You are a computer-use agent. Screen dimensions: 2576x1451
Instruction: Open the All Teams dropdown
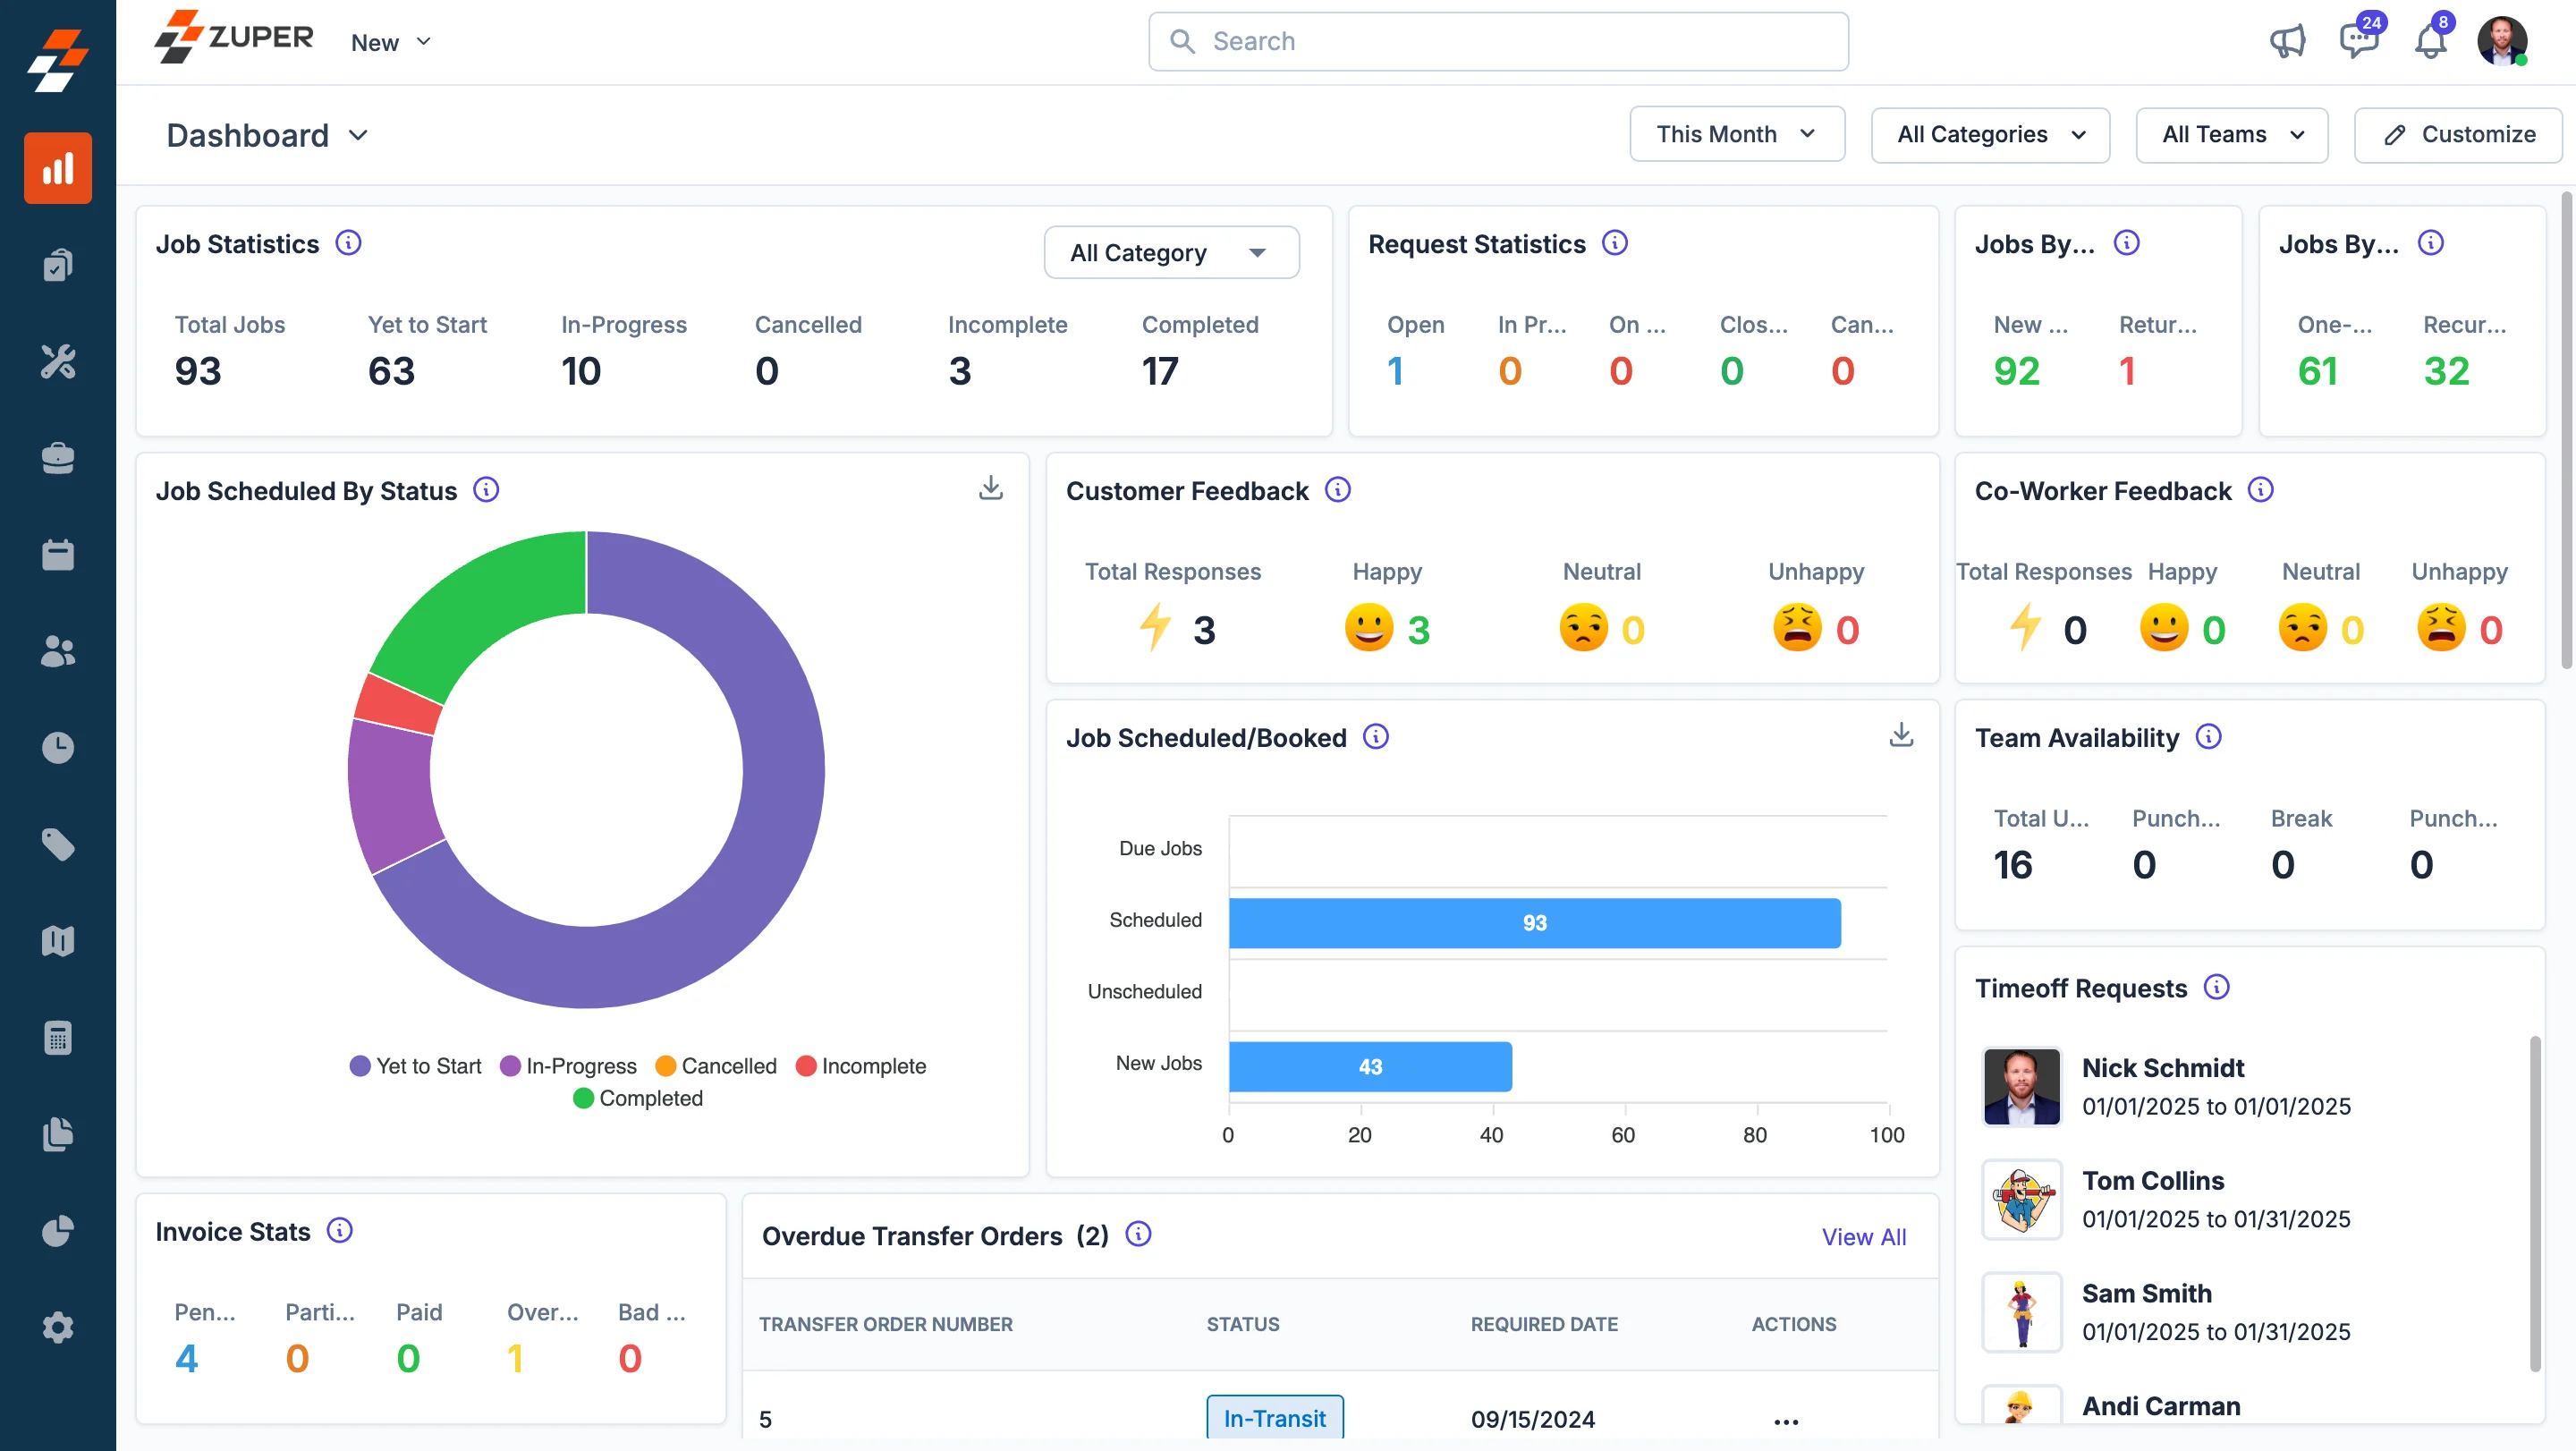tap(2232, 134)
